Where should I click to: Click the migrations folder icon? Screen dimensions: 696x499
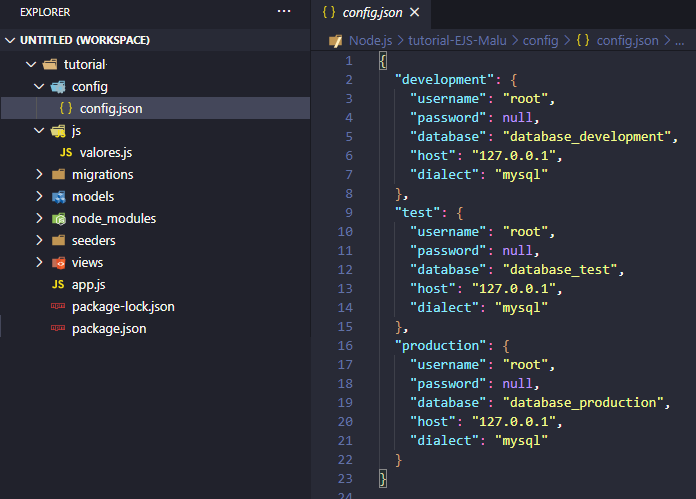click(58, 174)
